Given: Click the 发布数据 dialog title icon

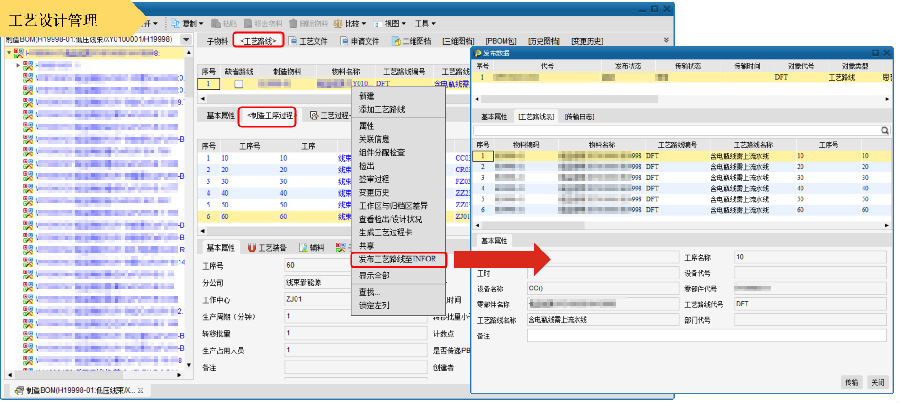Looking at the screenshot, I should coord(478,53).
